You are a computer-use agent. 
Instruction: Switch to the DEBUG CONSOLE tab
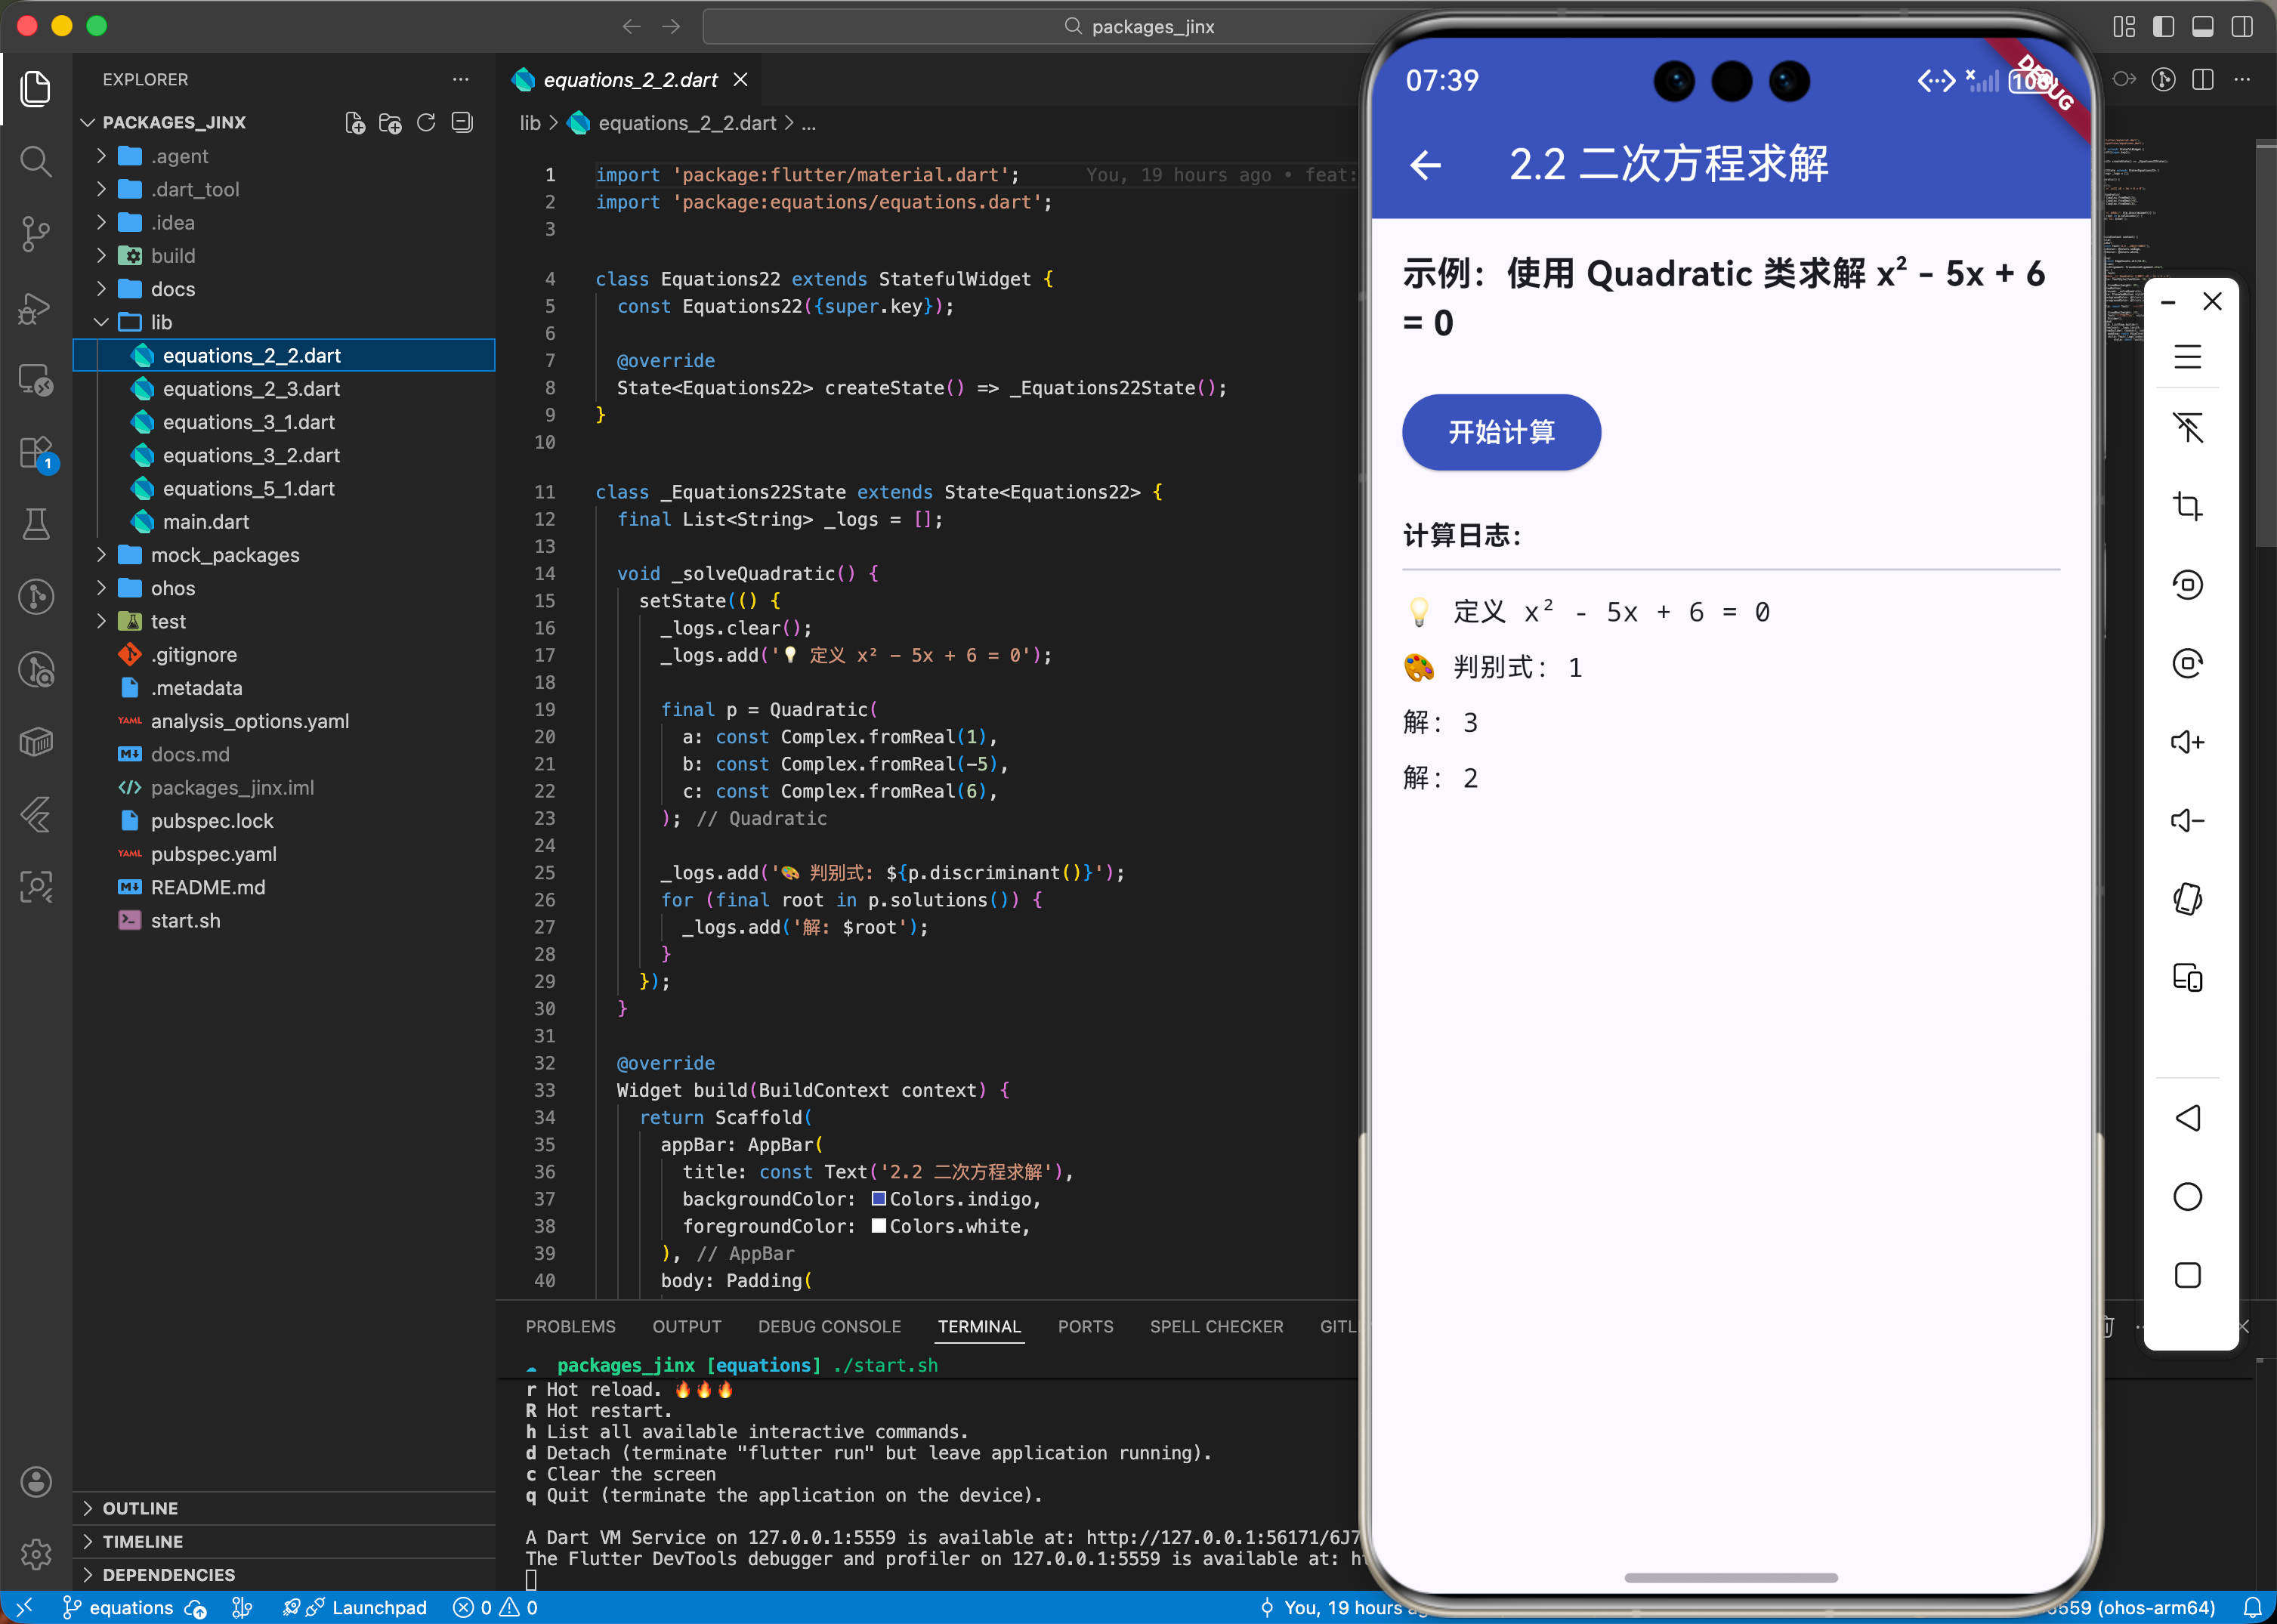click(829, 1326)
